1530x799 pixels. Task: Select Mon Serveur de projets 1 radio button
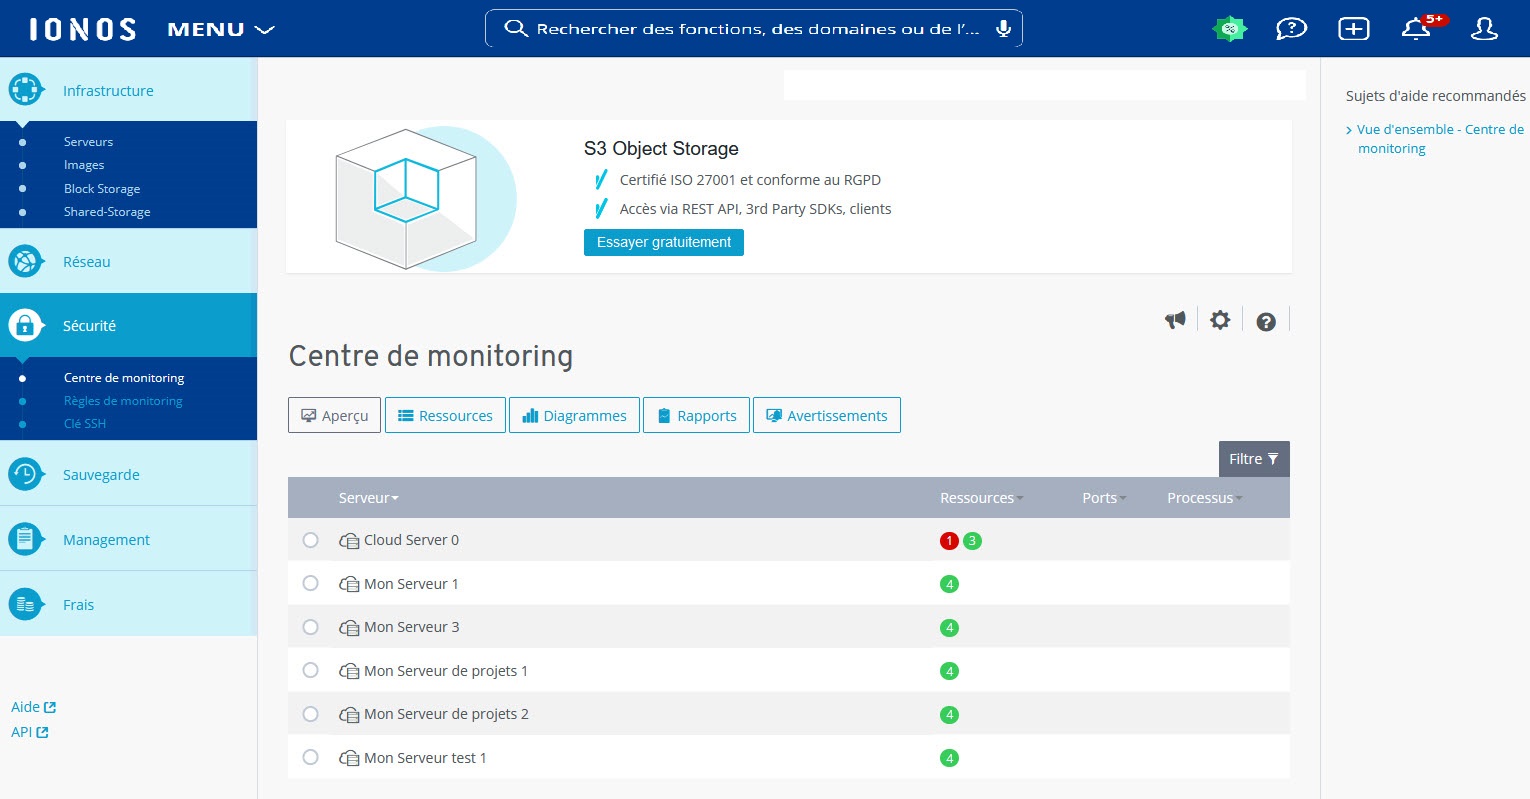click(x=310, y=670)
